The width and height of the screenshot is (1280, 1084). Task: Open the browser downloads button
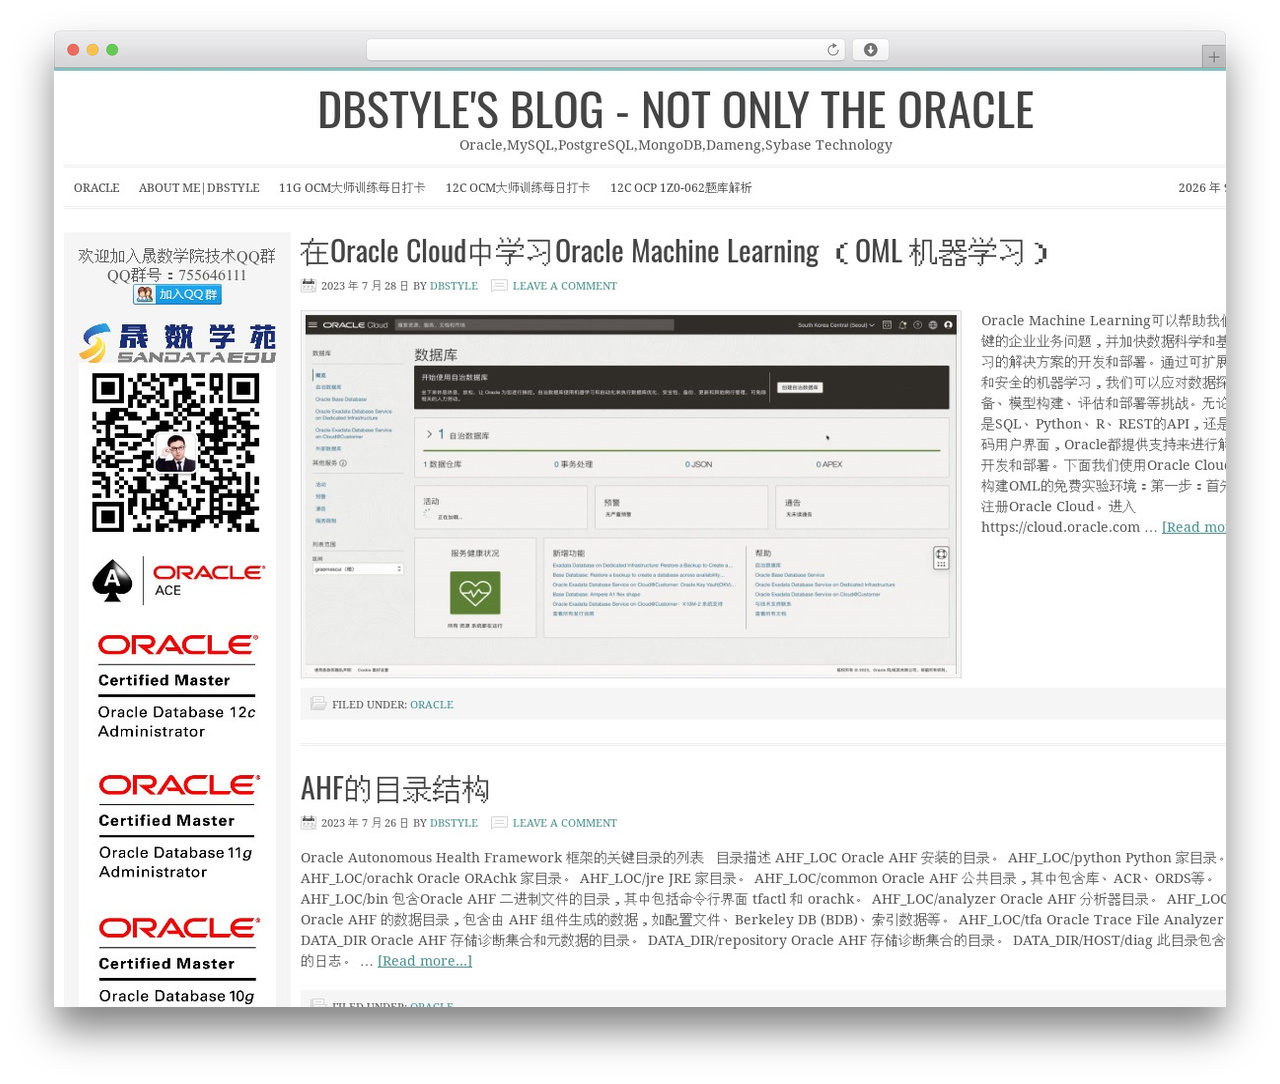pos(870,50)
